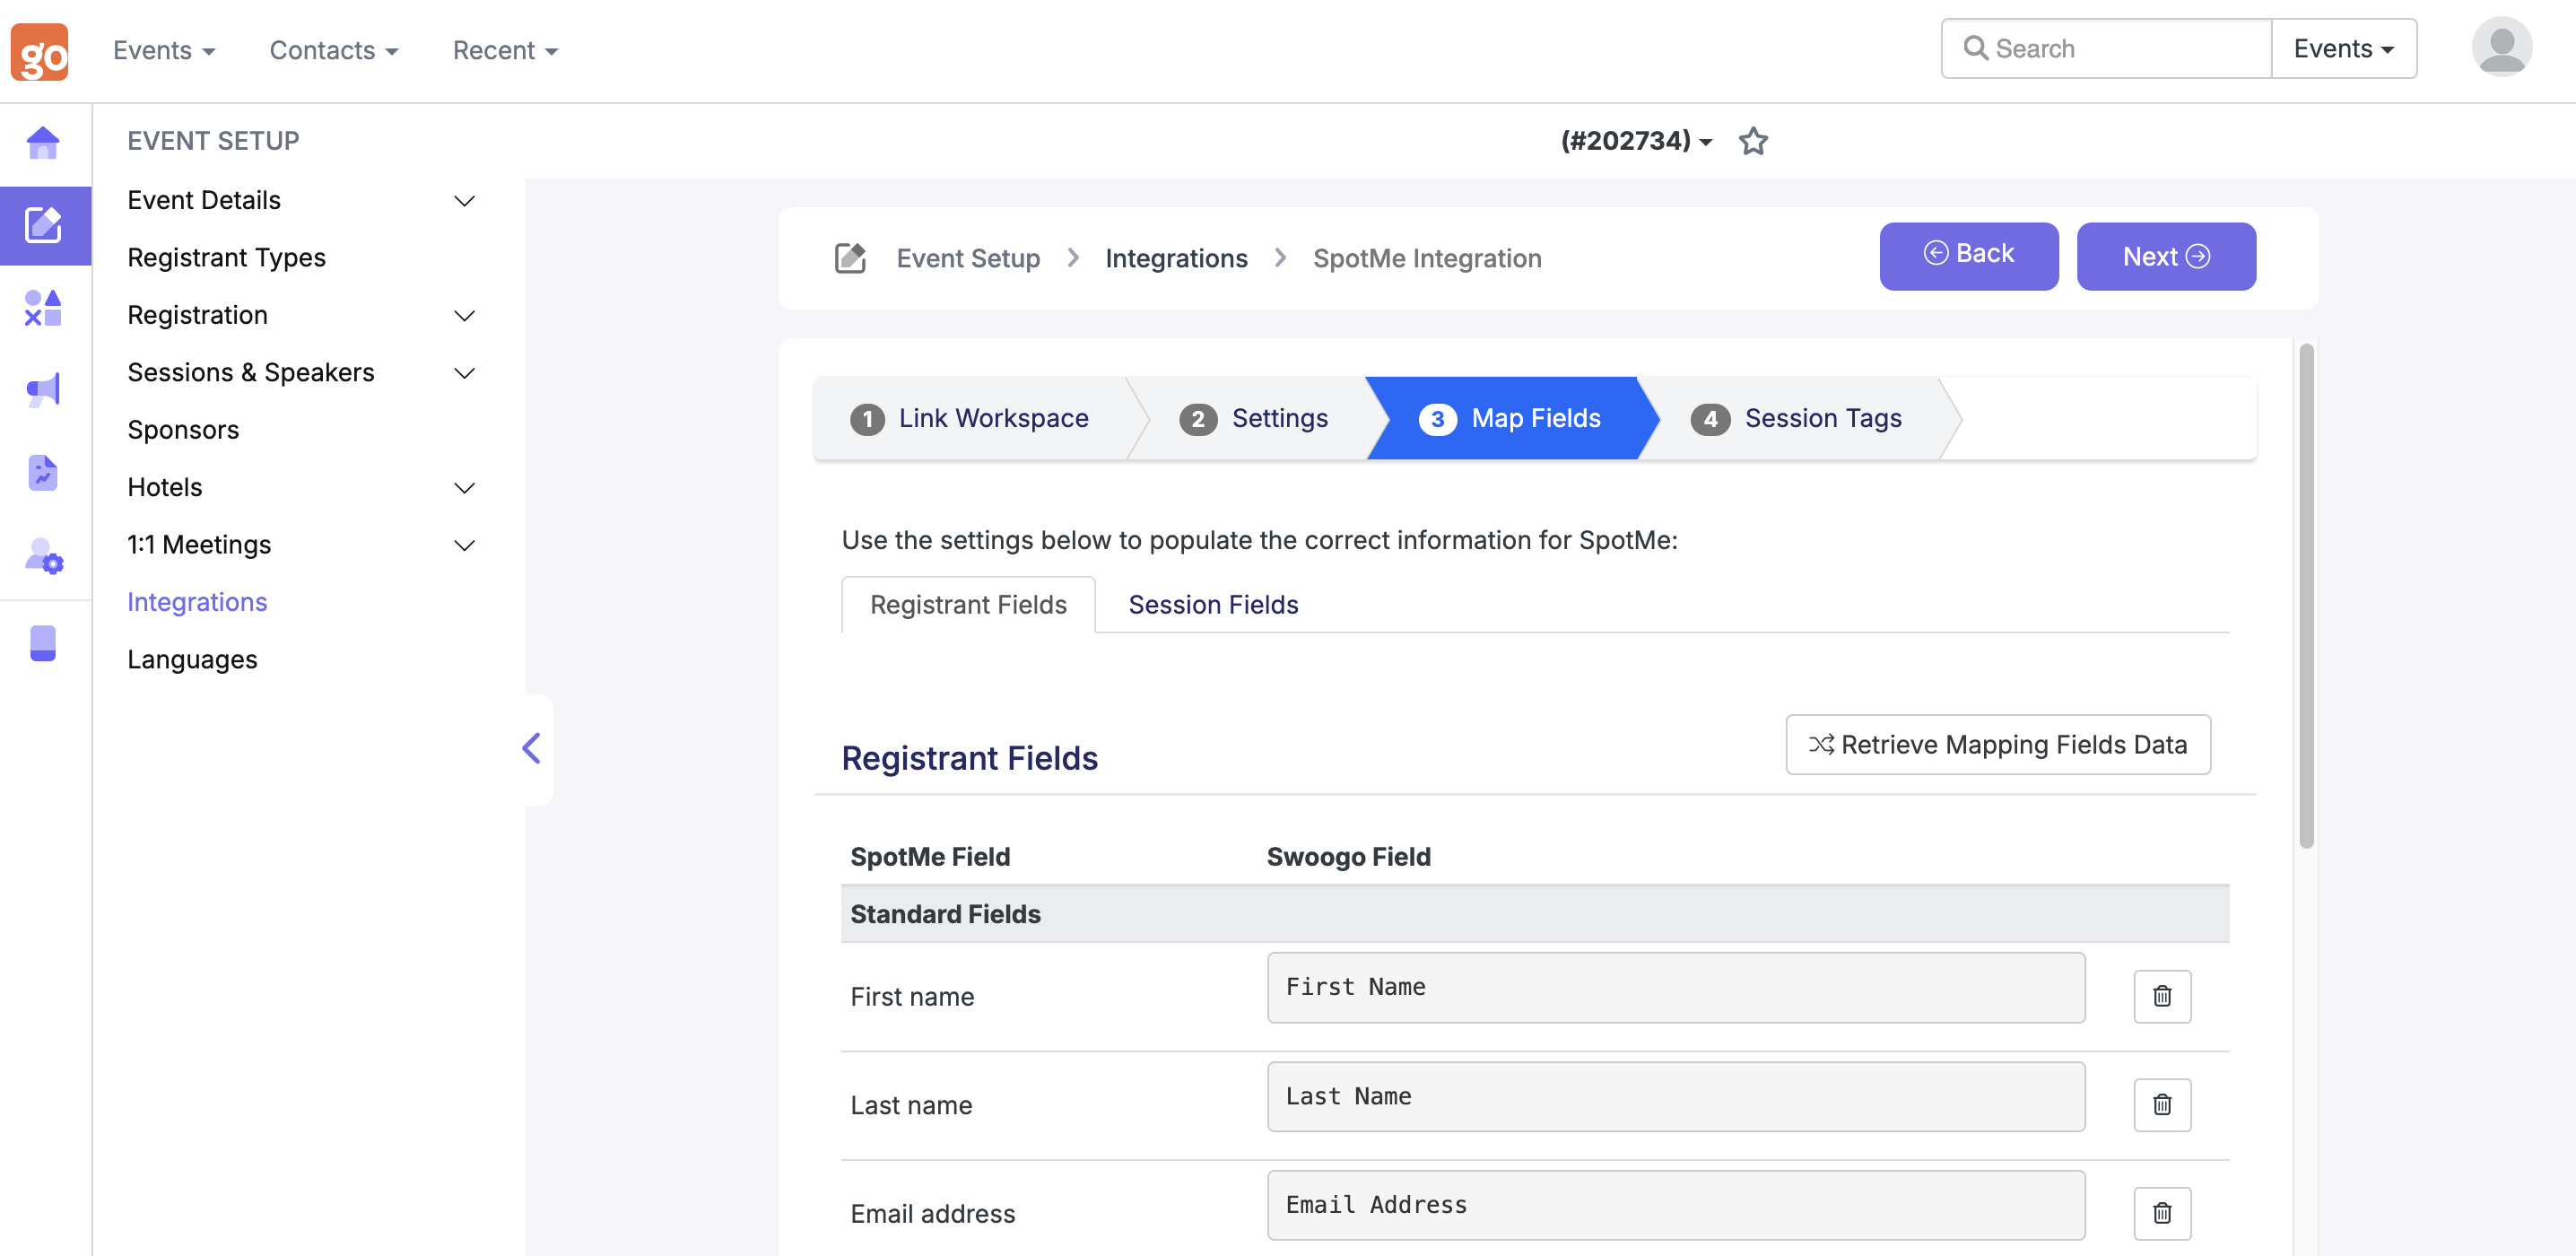Expand the Event Details section

tap(464, 201)
